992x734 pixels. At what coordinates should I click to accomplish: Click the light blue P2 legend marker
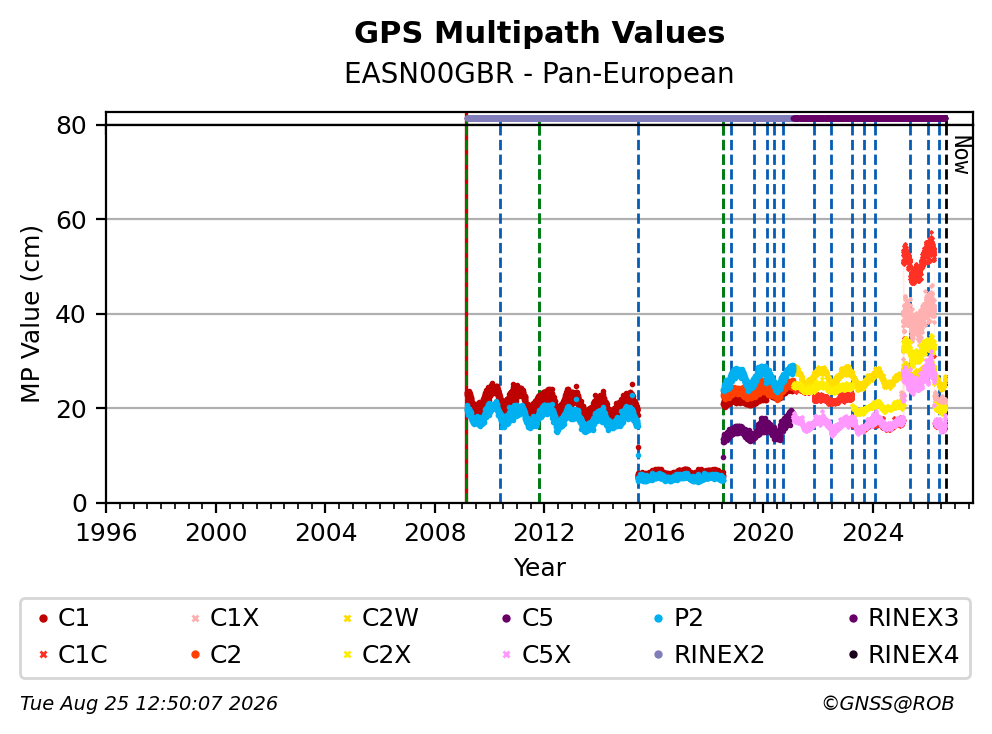[659, 618]
